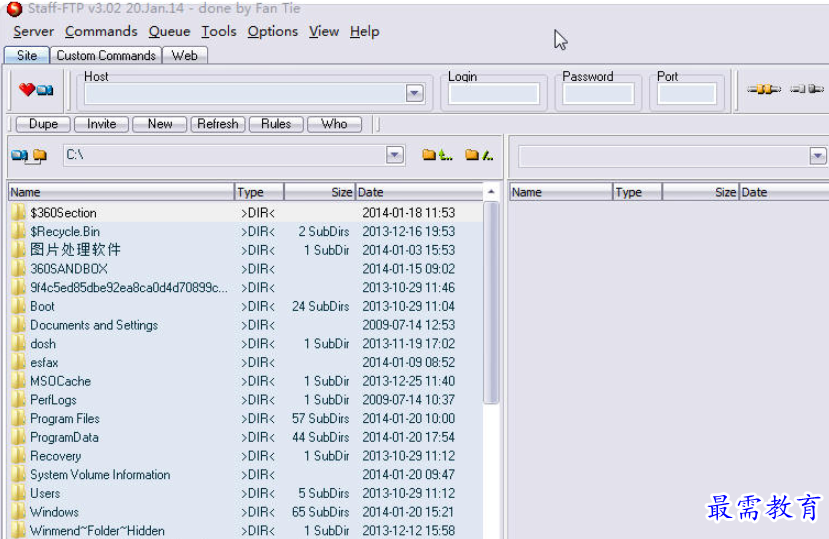Open the Help menu
Image resolution: width=829 pixels, height=539 pixels.
(x=364, y=32)
